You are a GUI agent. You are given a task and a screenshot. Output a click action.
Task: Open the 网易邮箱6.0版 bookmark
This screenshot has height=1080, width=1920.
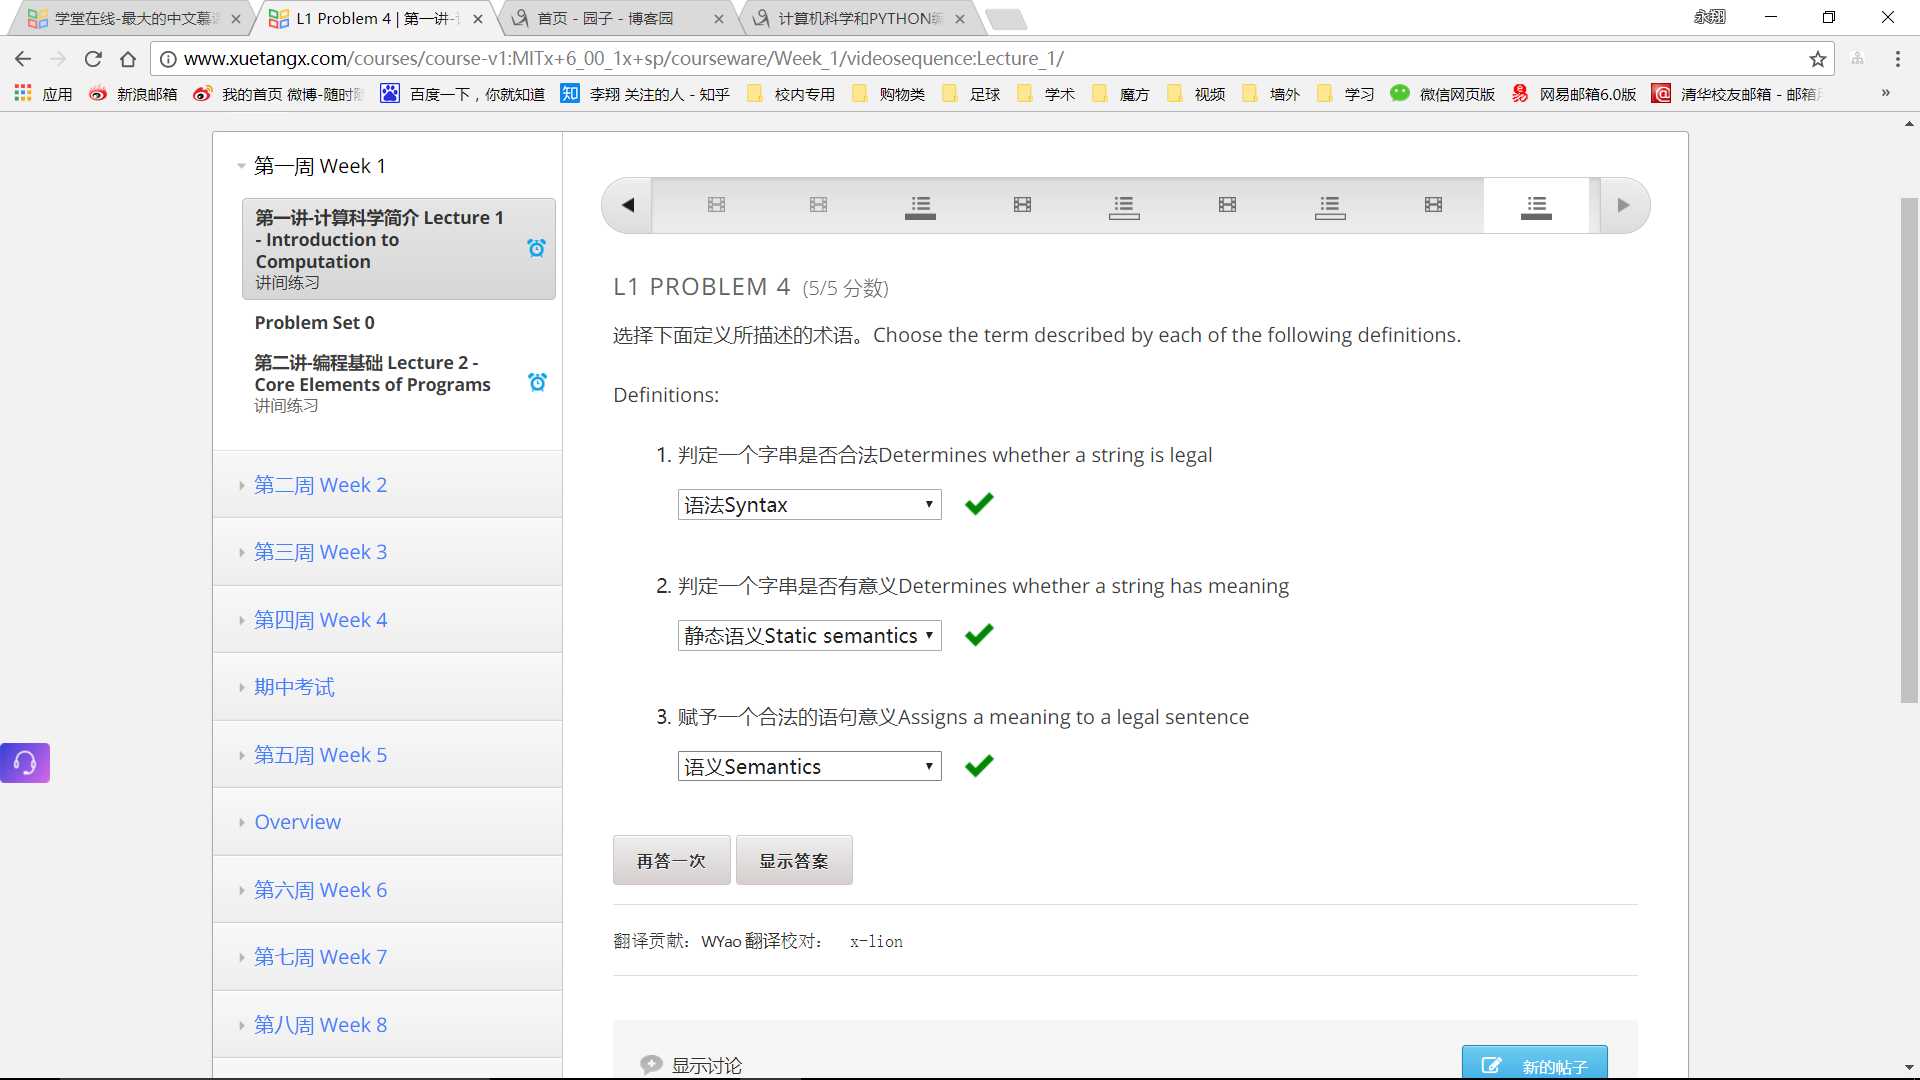pos(1574,94)
